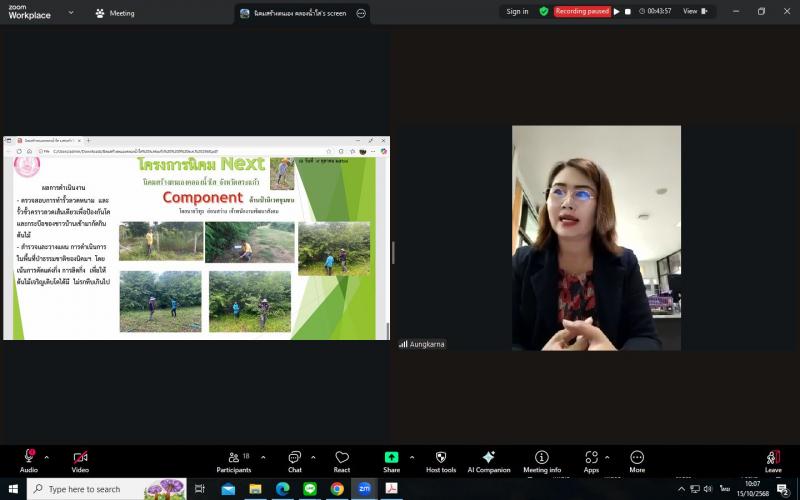This screenshot has height=500, width=800.
Task: Show hidden system tray icons
Action: pos(681,489)
